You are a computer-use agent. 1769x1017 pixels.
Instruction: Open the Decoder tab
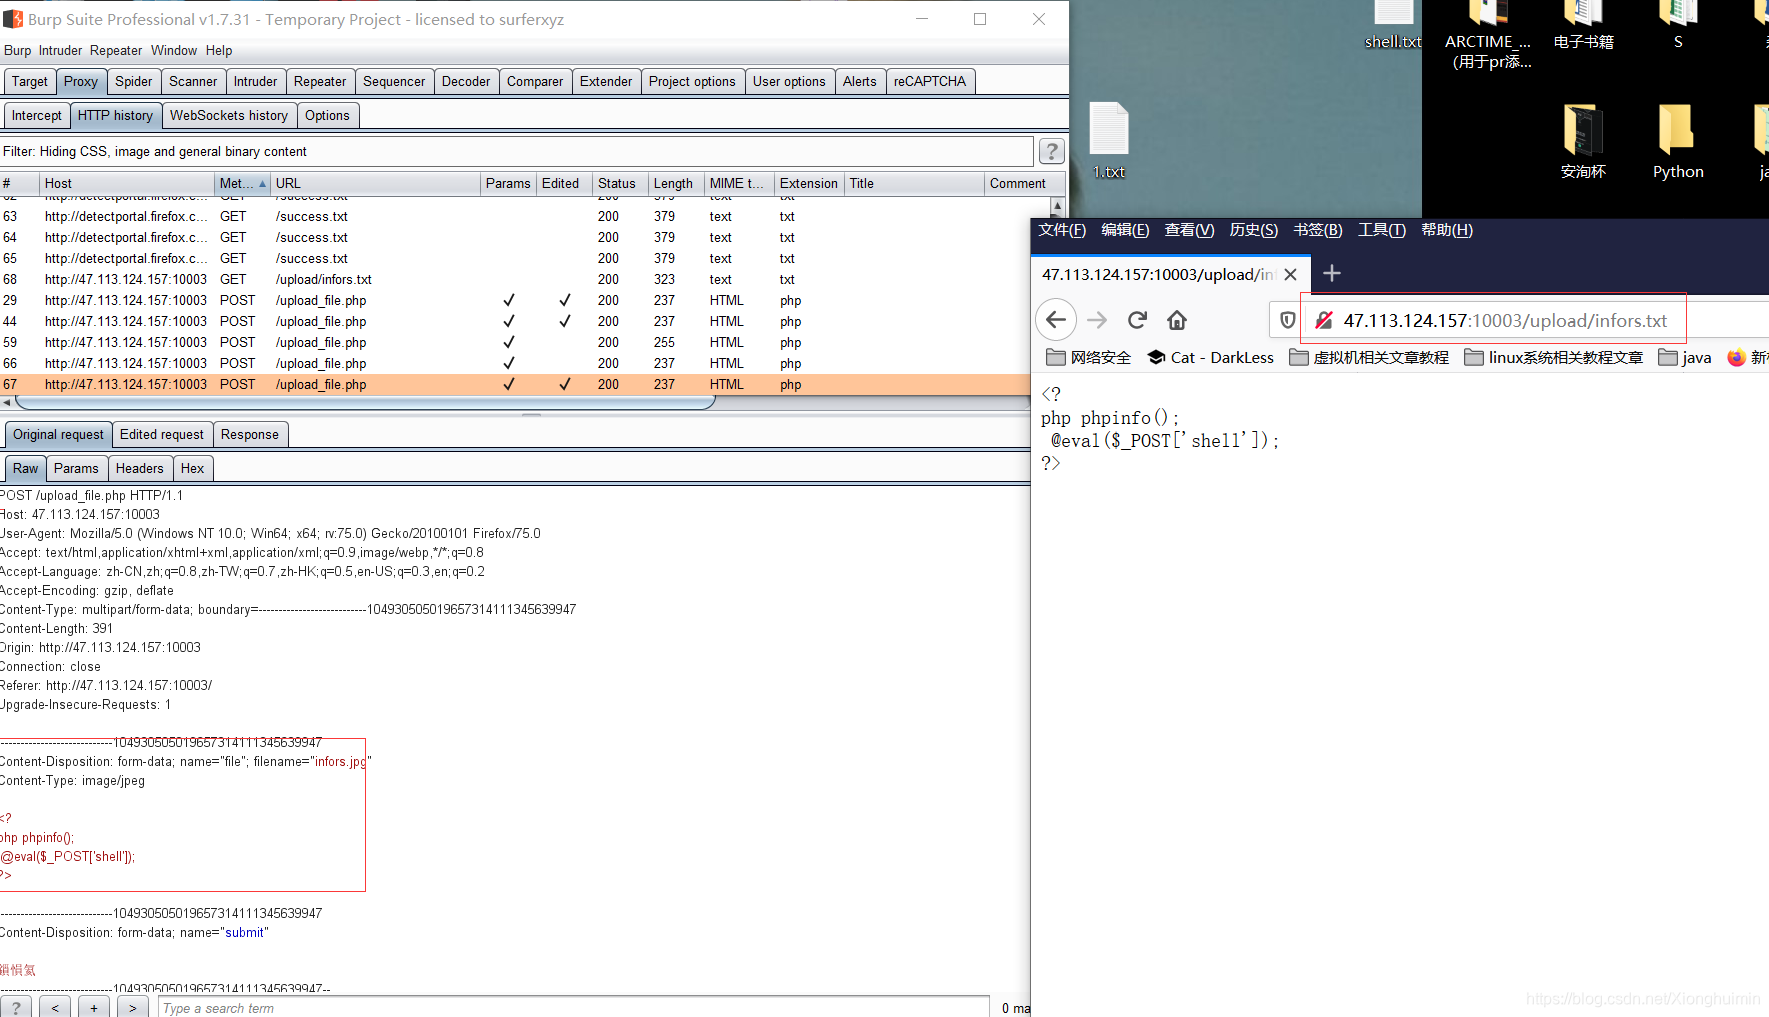pos(466,81)
